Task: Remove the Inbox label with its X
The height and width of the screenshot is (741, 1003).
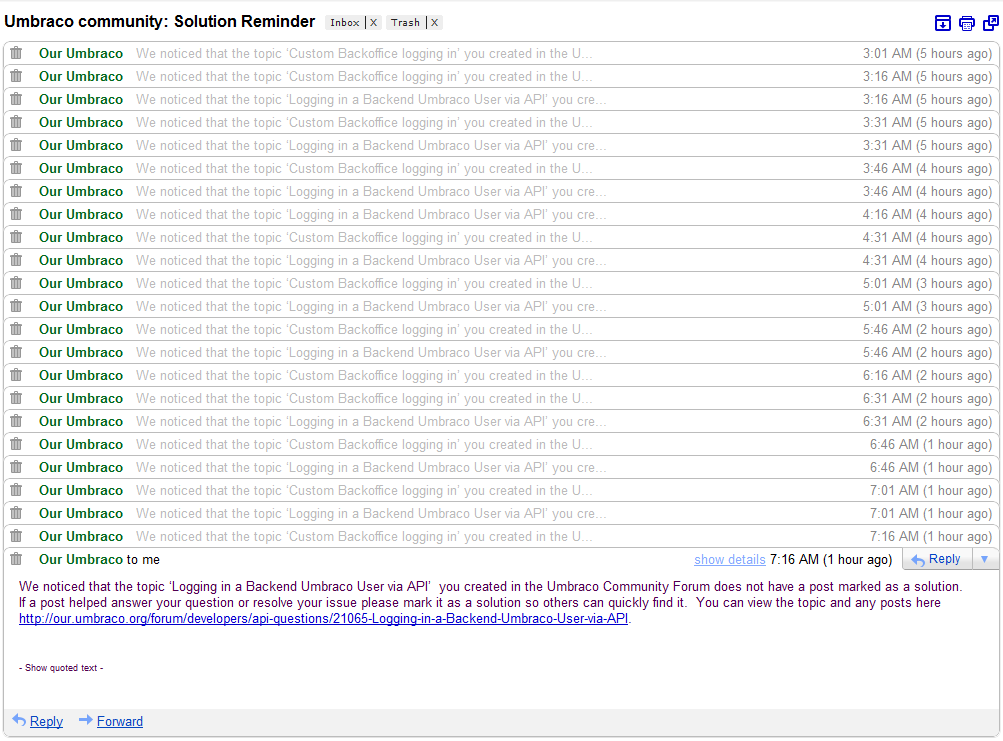Action: click(x=374, y=22)
